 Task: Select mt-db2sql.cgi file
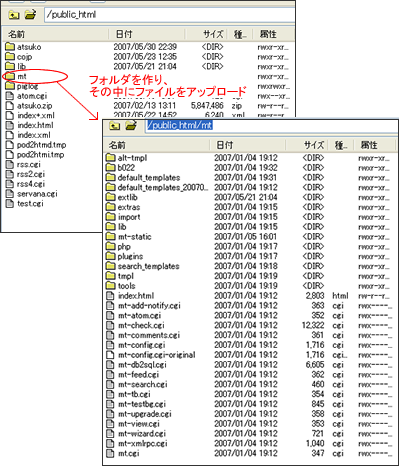[137, 364]
